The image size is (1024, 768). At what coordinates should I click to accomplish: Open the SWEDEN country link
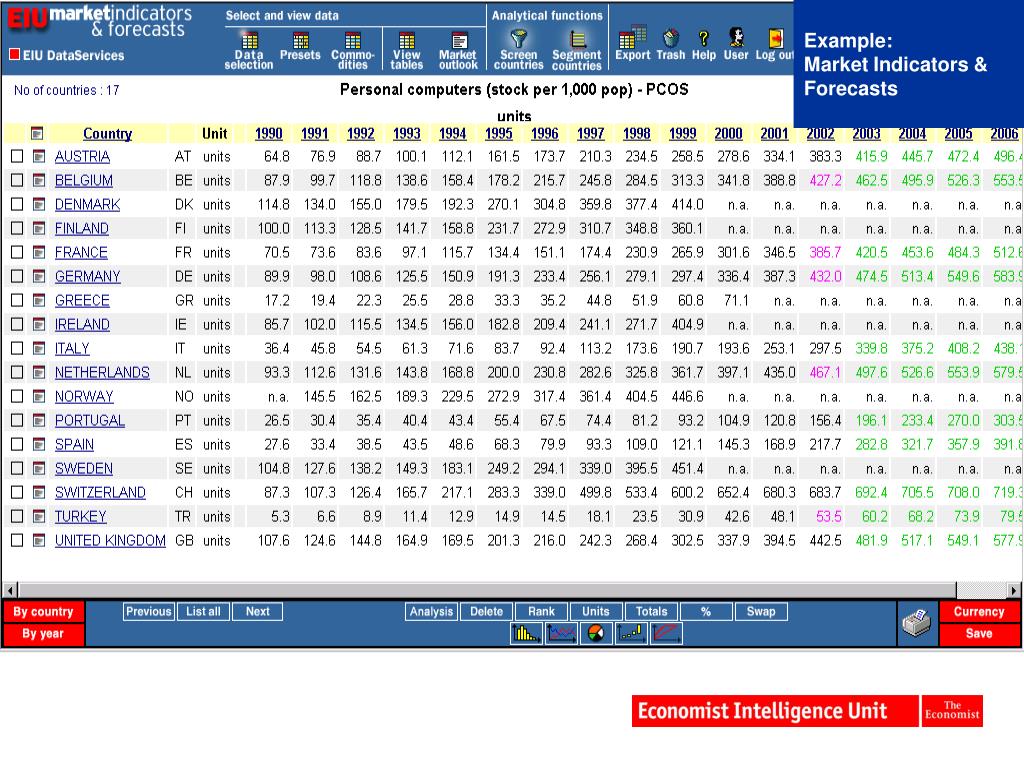(x=84, y=468)
